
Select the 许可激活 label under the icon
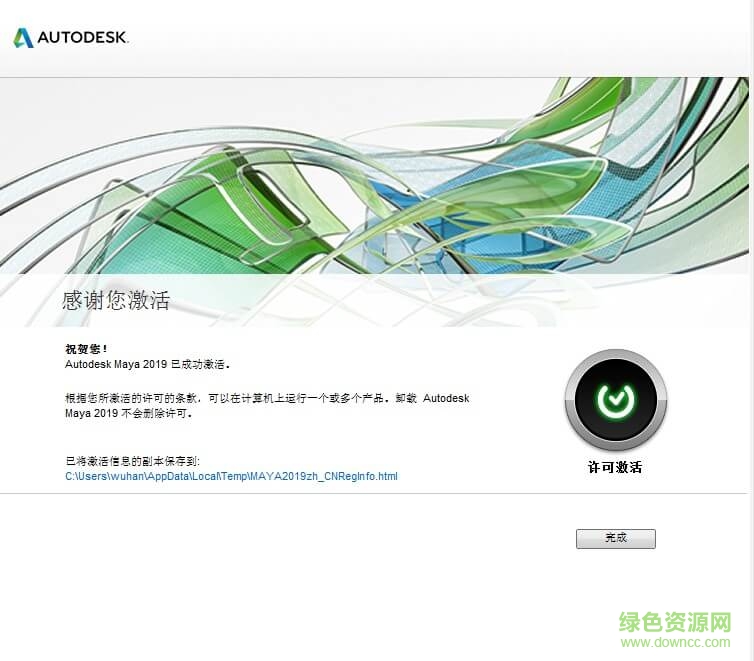(x=615, y=467)
